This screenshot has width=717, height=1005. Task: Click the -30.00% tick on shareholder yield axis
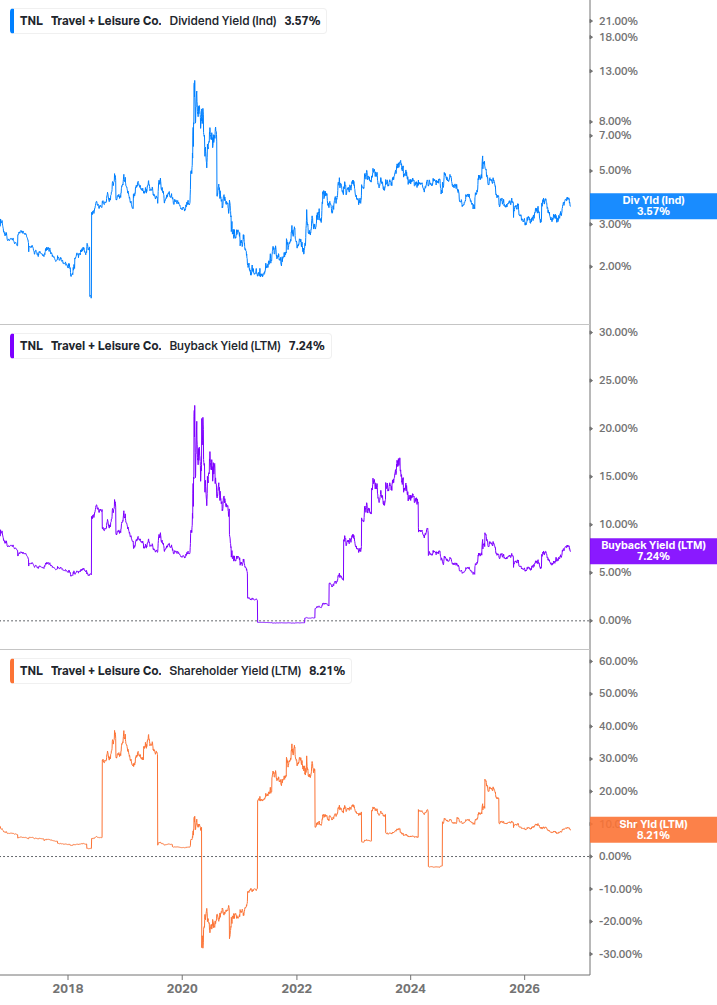pos(620,954)
